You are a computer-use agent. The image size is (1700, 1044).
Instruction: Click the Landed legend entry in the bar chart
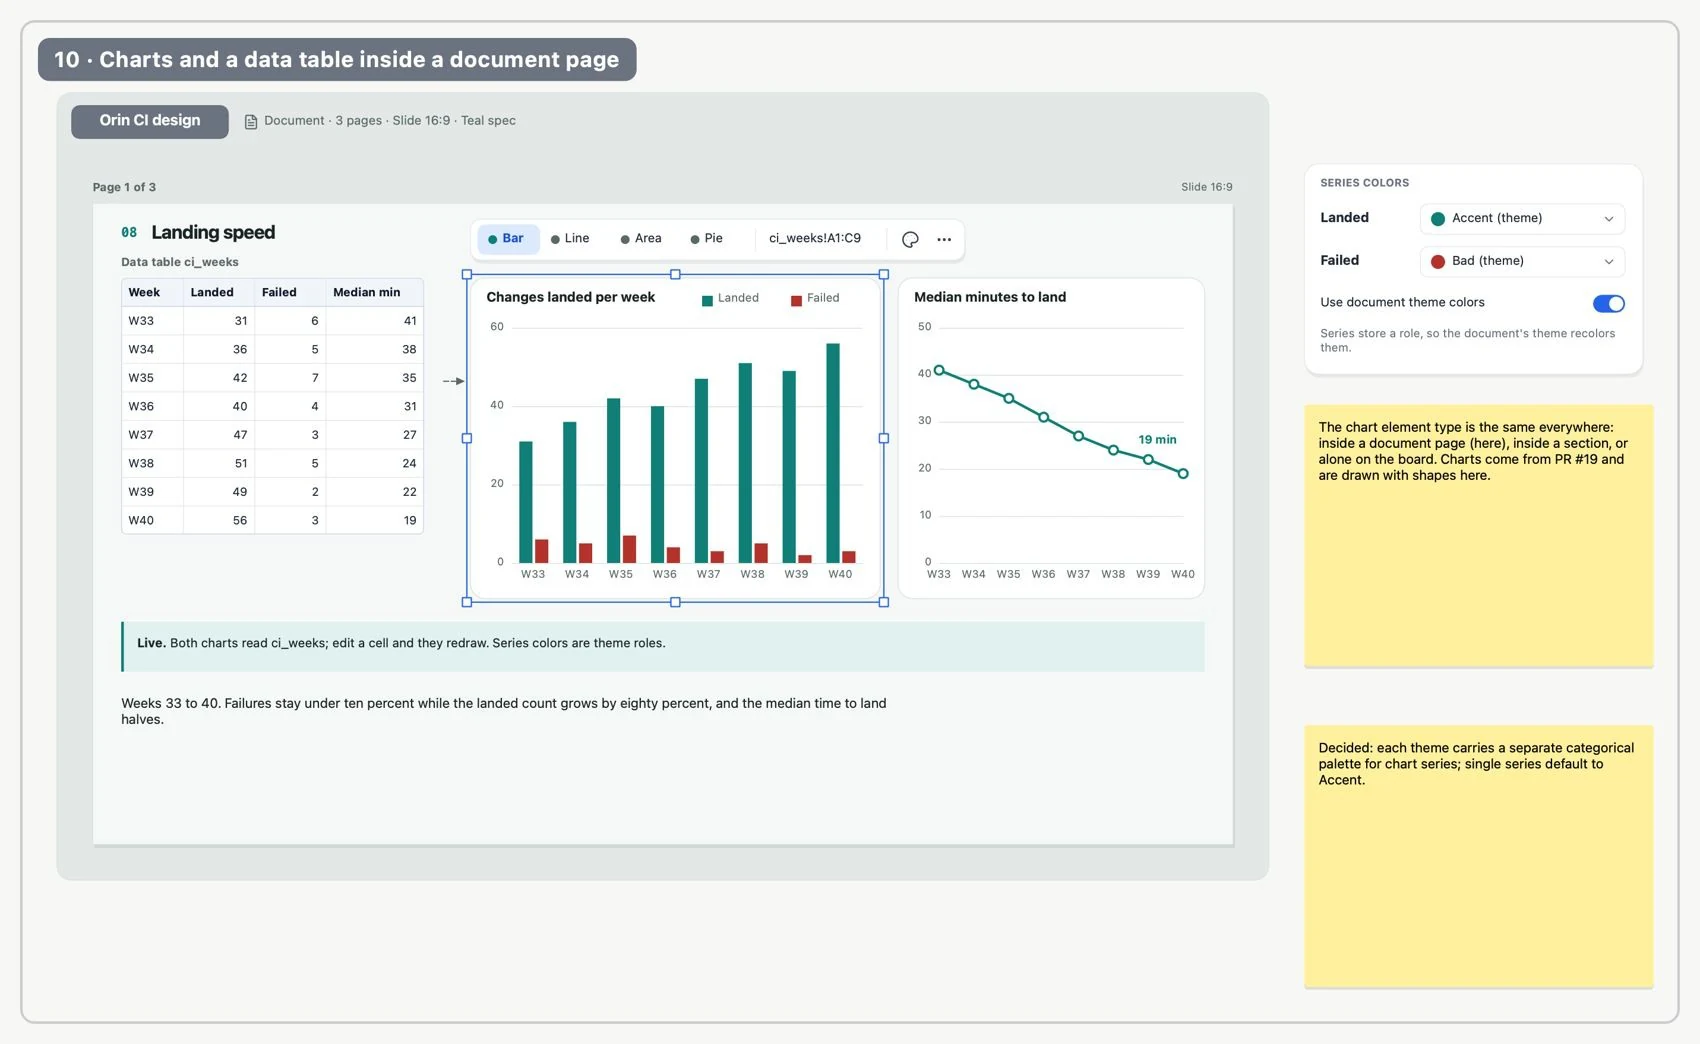pos(731,298)
